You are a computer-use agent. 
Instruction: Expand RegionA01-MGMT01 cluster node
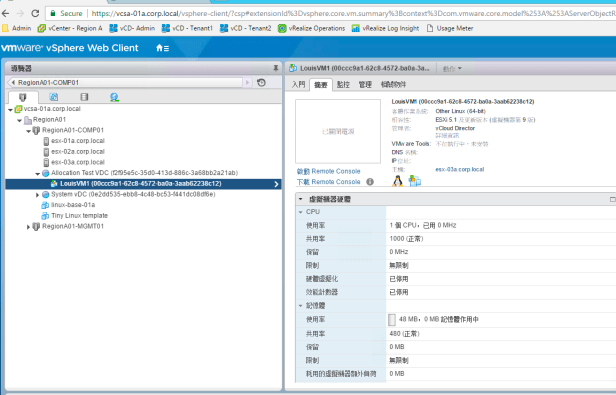click(x=28, y=227)
